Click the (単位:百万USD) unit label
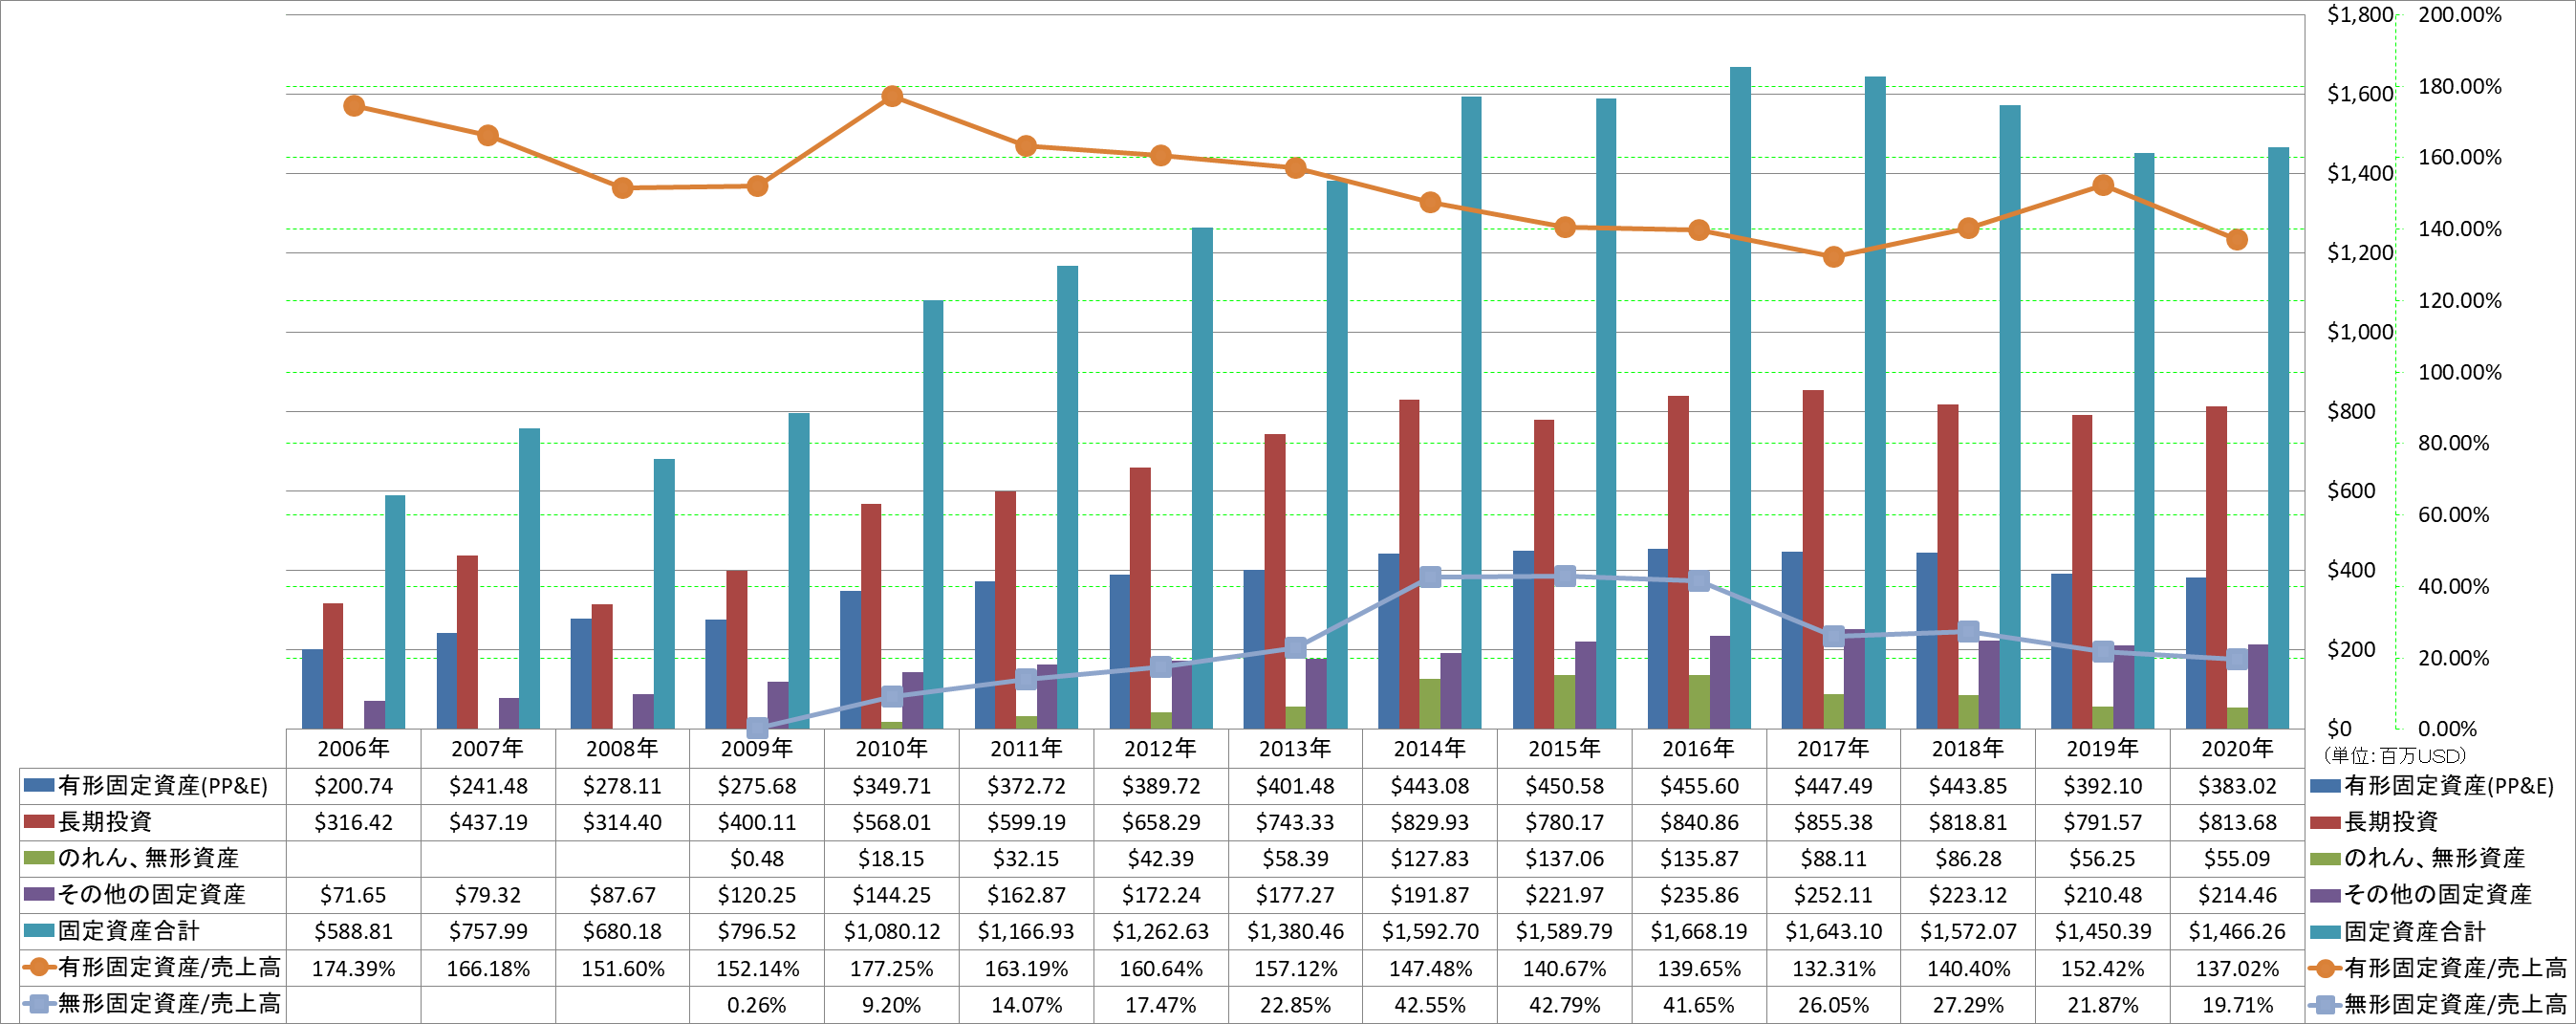Image resolution: width=2576 pixels, height=1024 pixels. pos(2394,756)
